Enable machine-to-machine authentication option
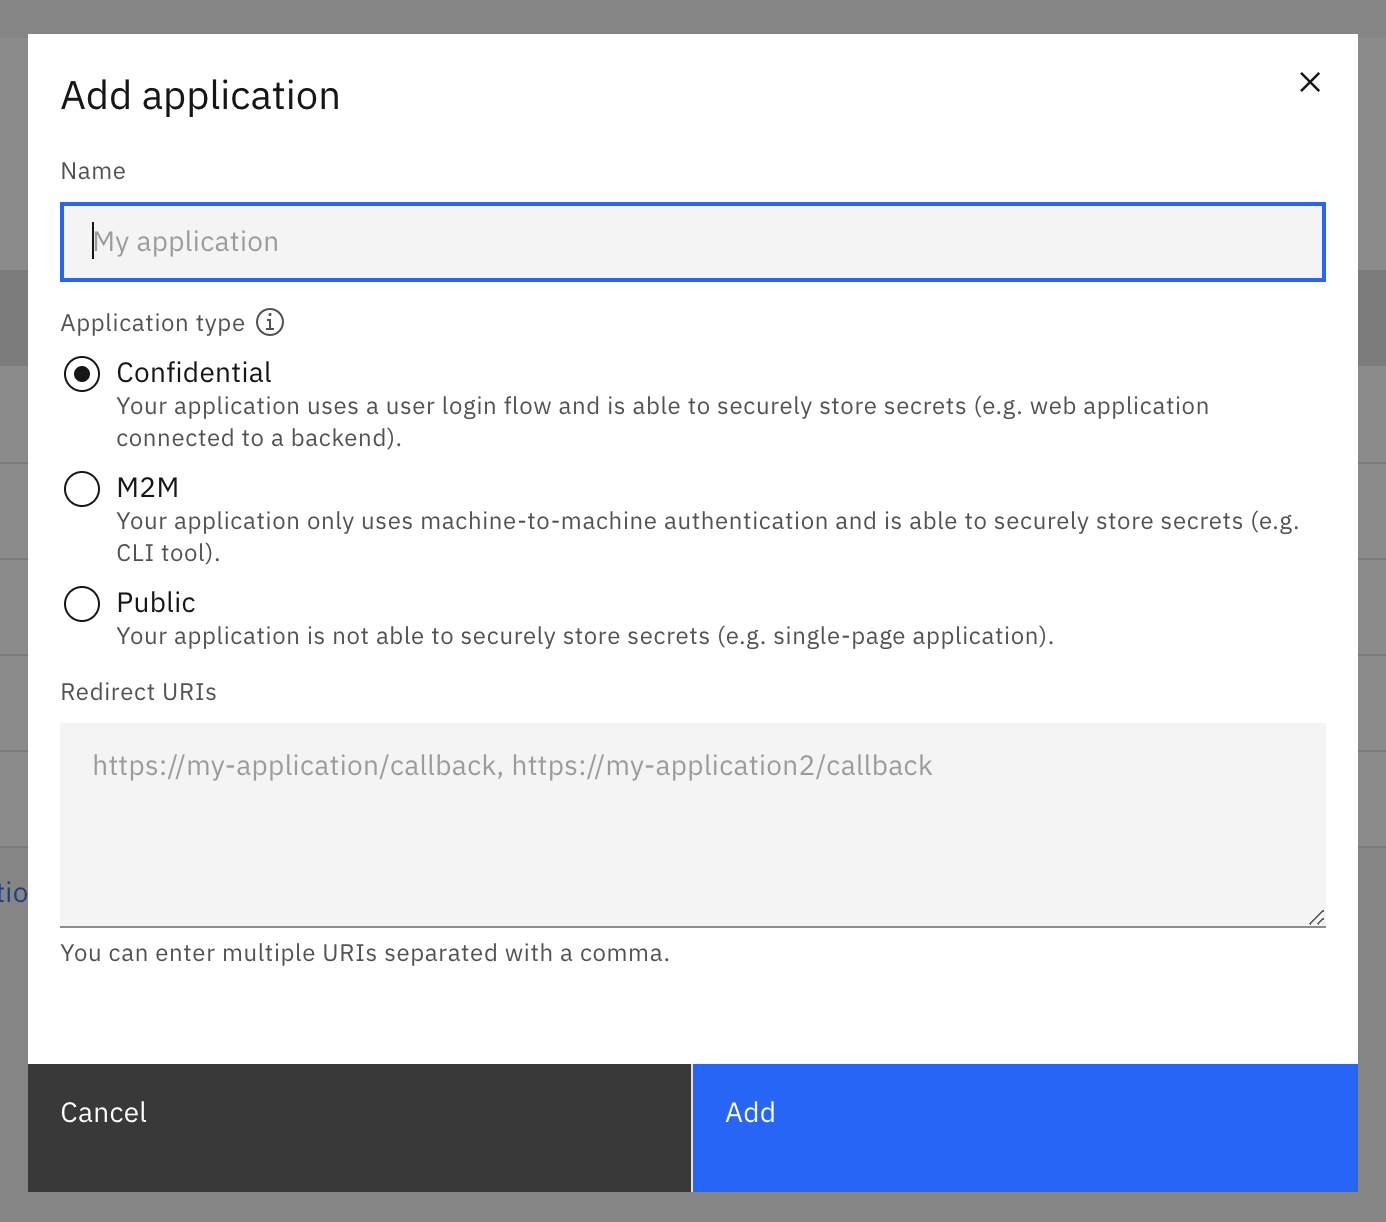 [x=82, y=489]
